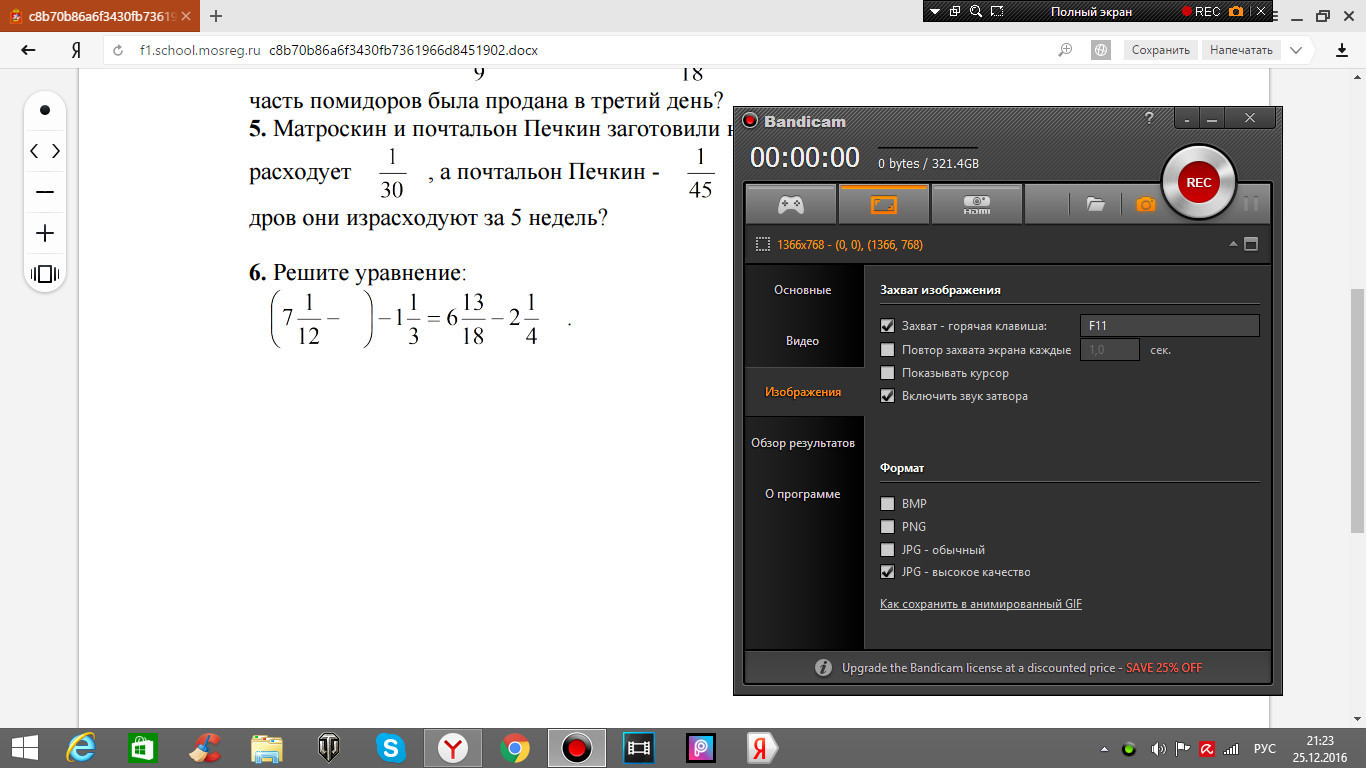Select the HDMI device recording mode
This screenshot has height=768, width=1366.
coord(976,204)
